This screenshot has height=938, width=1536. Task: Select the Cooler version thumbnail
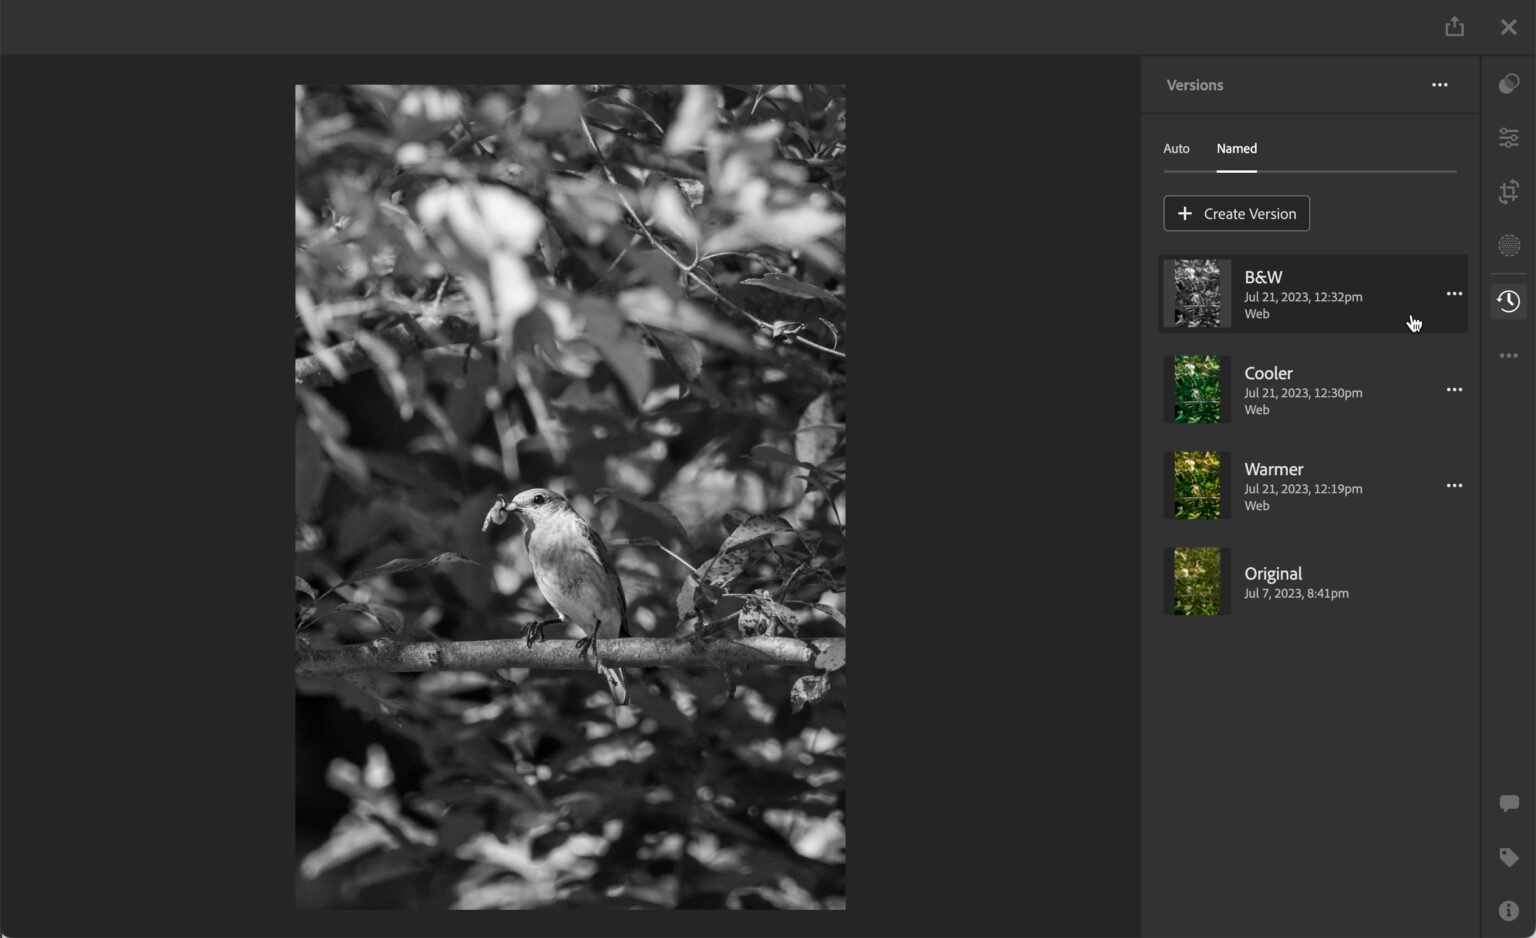pyautogui.click(x=1196, y=389)
